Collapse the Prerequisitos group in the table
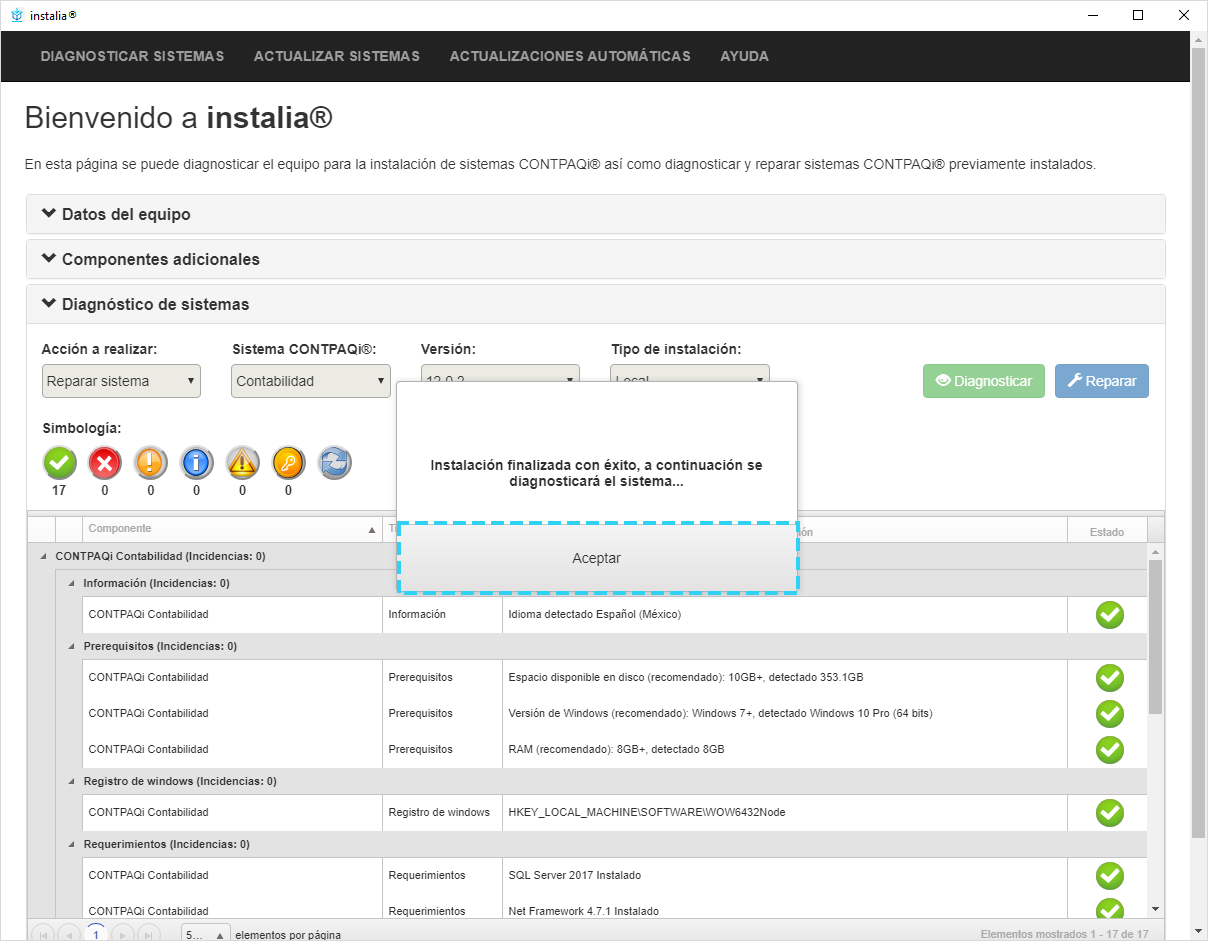 click(x=71, y=646)
